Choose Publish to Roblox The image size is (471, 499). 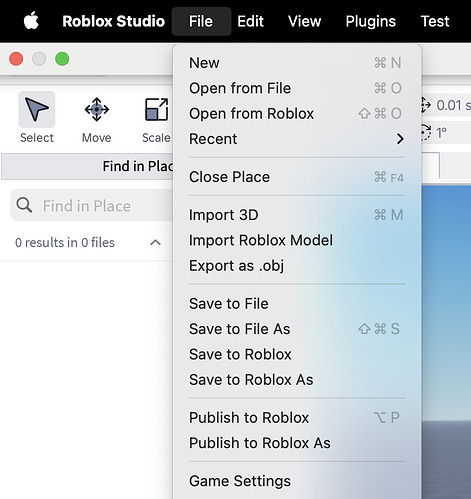tap(297, 418)
